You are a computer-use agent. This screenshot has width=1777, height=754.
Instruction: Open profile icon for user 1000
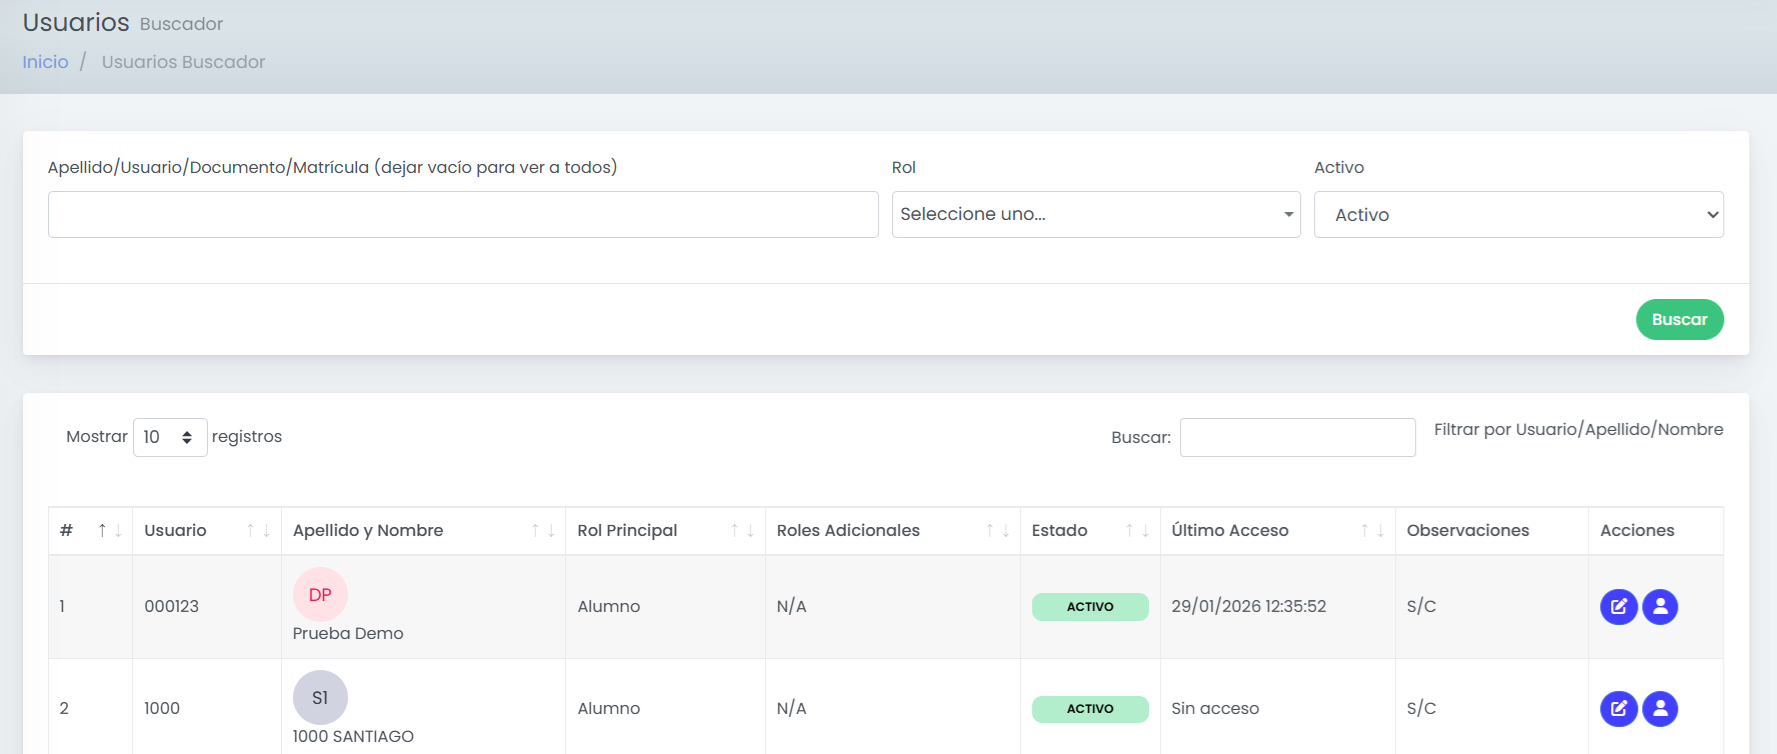coord(1660,709)
